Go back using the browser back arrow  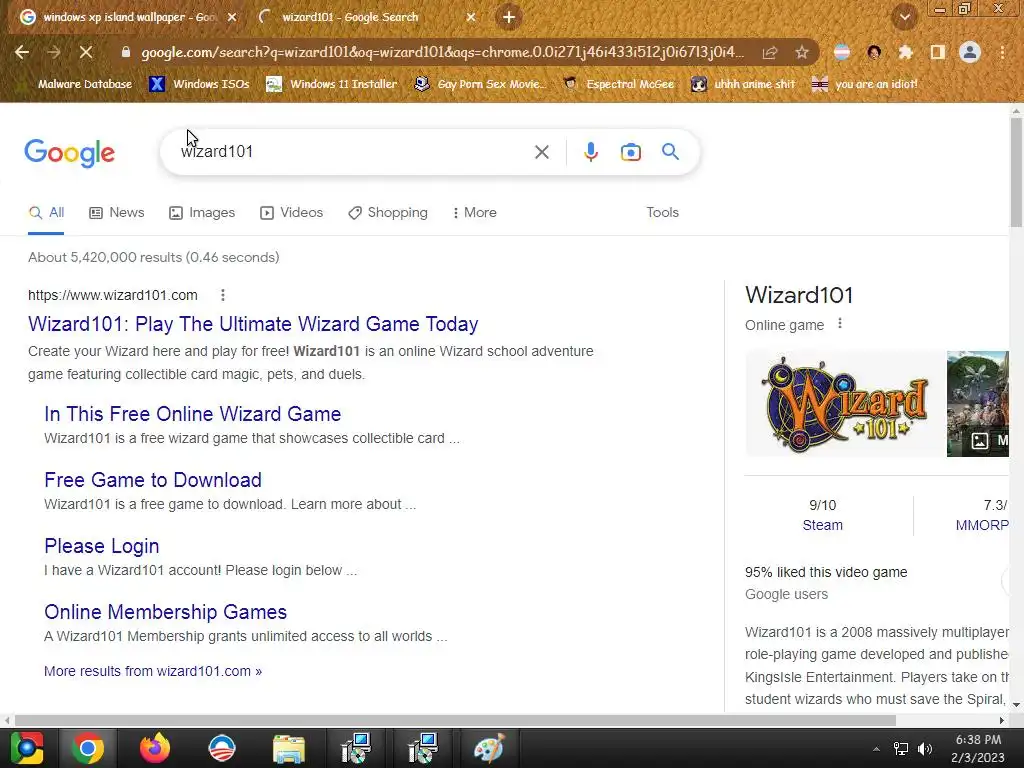(x=22, y=52)
